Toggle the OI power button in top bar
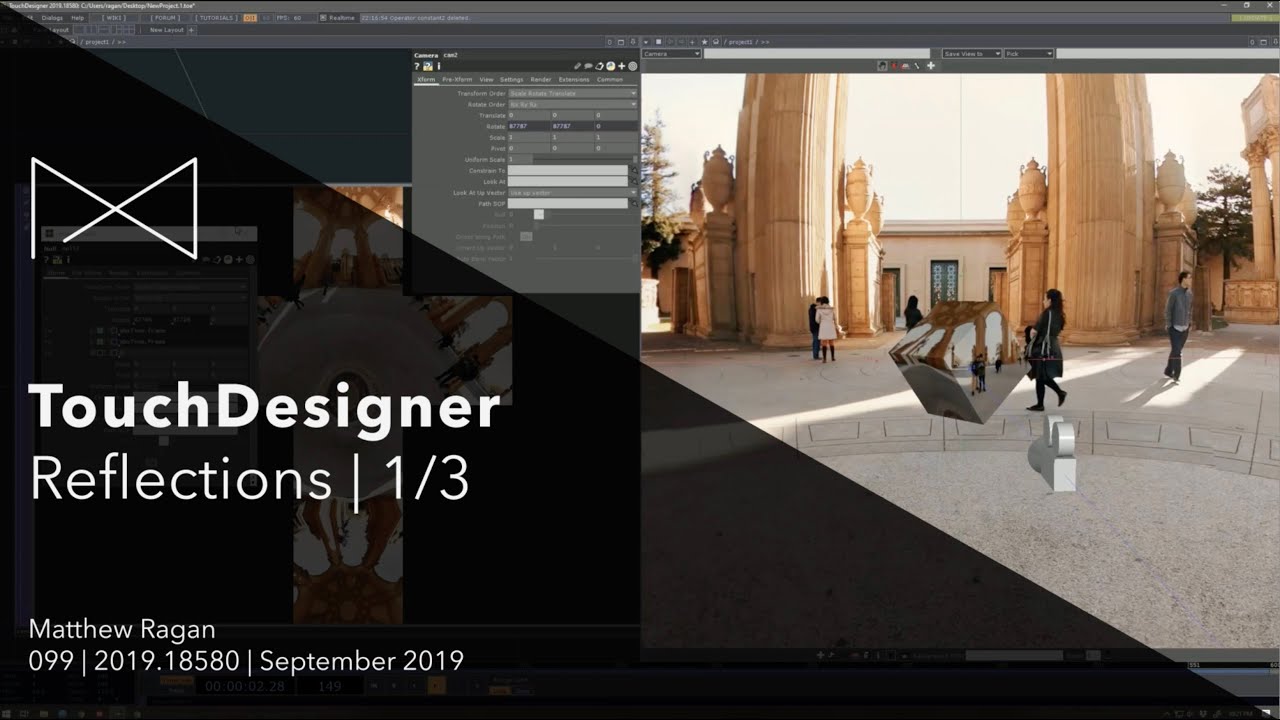Image resolution: width=1280 pixels, height=720 pixels. 250,18
